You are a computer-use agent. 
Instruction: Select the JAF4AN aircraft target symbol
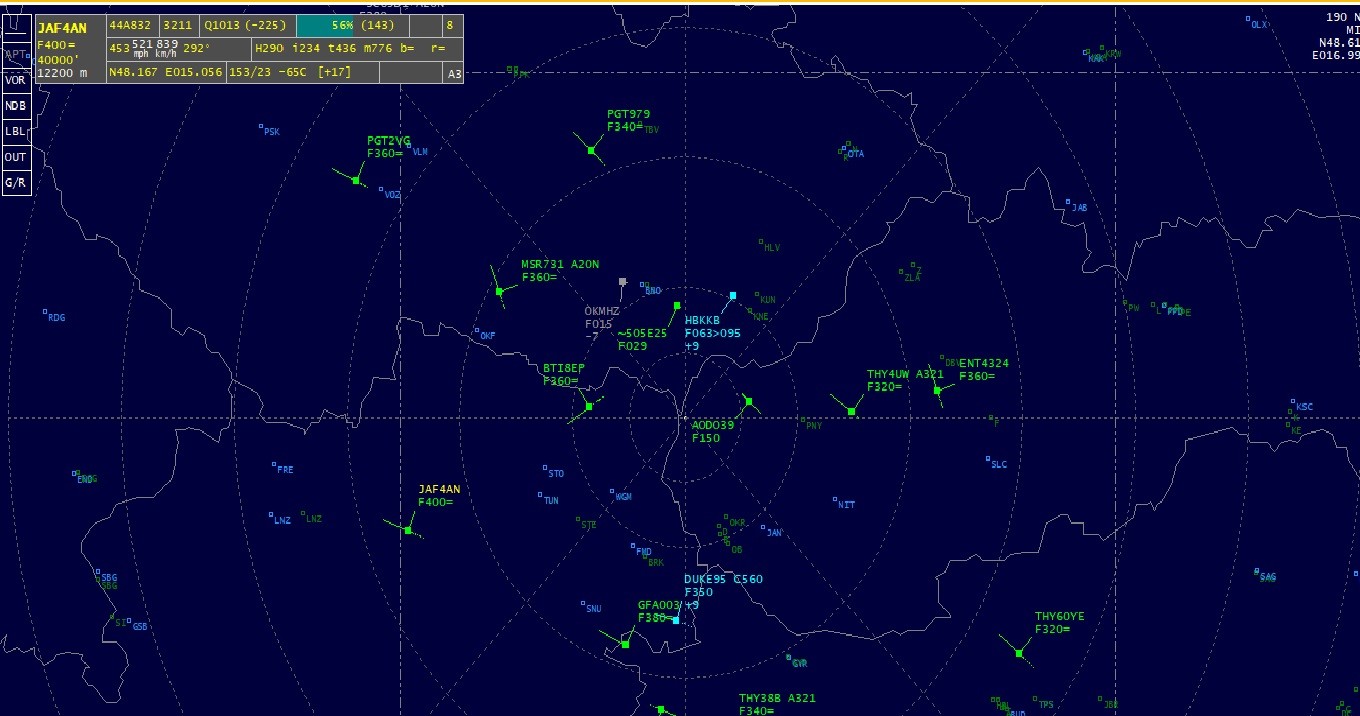coord(408,530)
